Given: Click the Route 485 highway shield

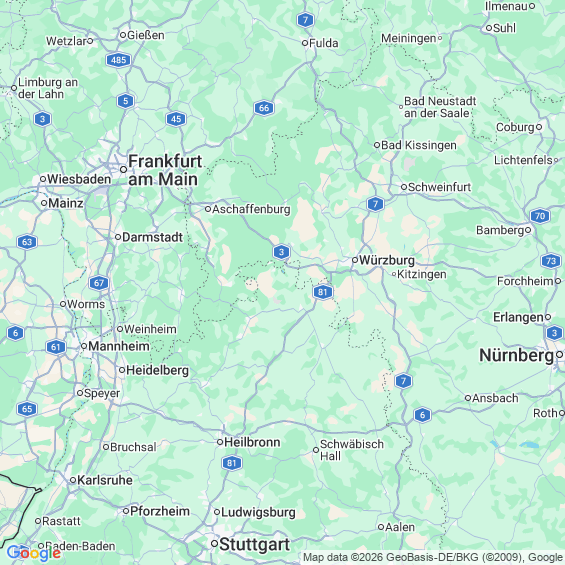Looking at the screenshot, I should point(118,60).
